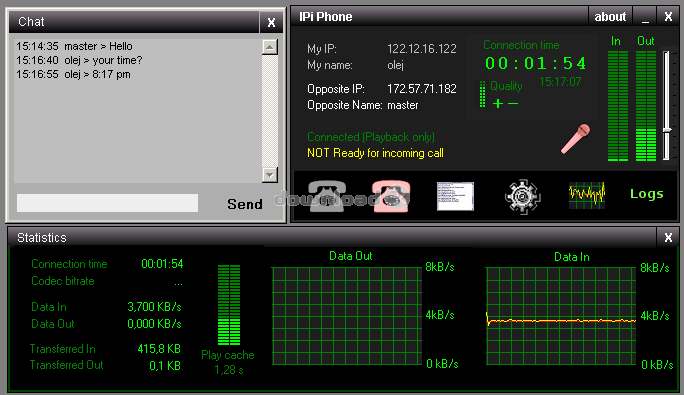Screen dimensions: 684x395
Task: Click the Data Out value 0,000 KB/s
Action: coord(154,324)
